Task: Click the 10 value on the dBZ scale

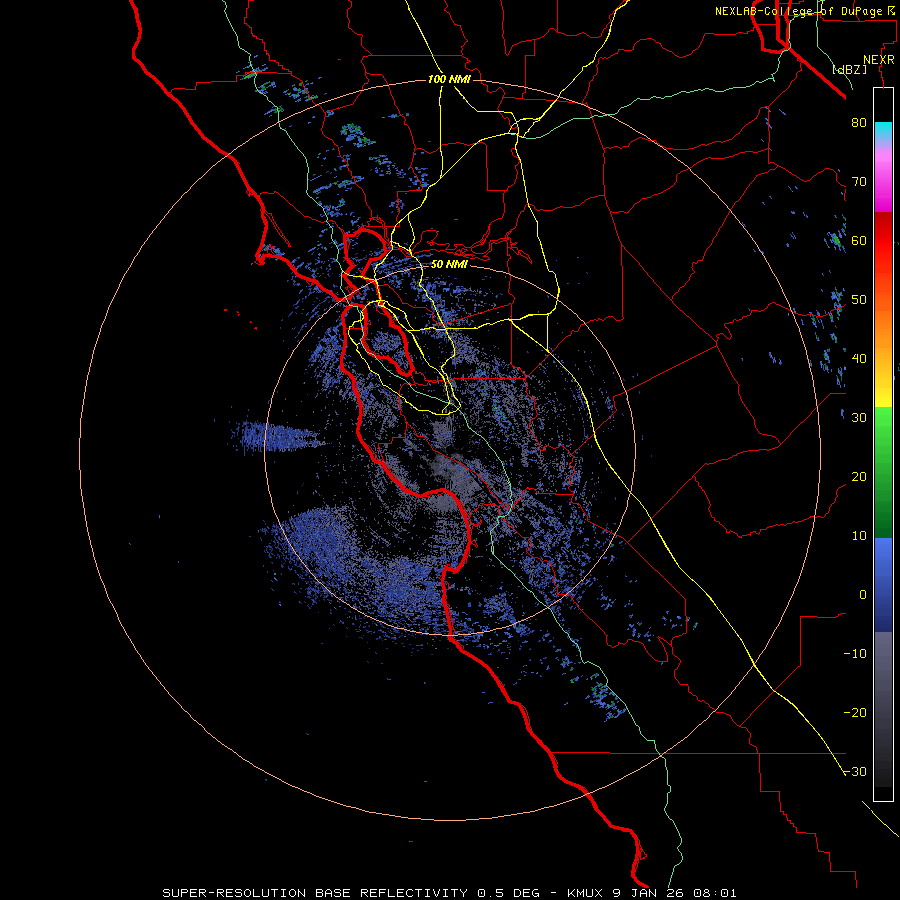Action: pyautogui.click(x=859, y=536)
